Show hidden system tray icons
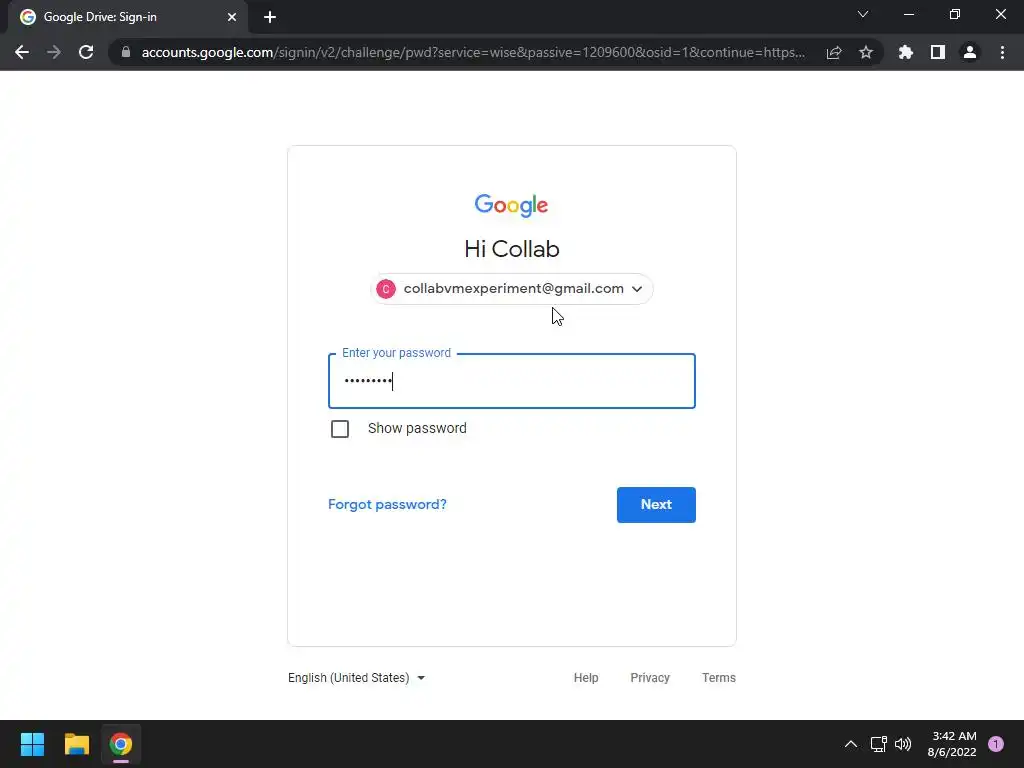Screen dimensions: 1024x768 [x=850, y=744]
